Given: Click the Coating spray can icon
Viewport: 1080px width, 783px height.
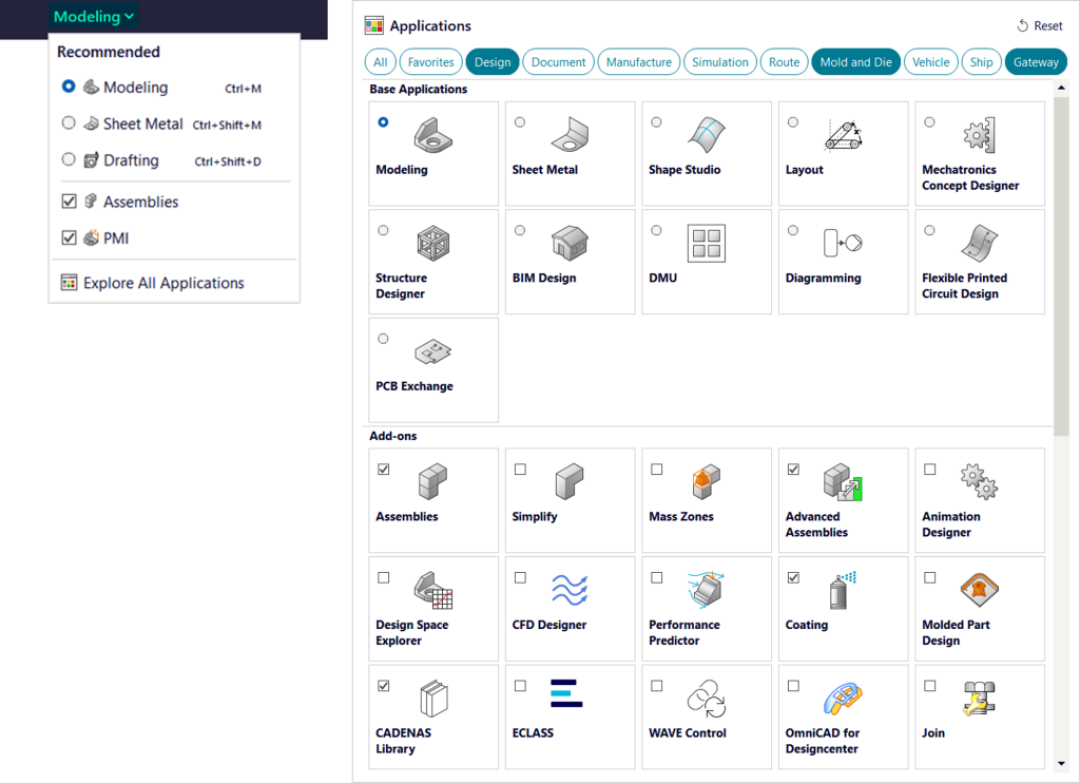Looking at the screenshot, I should click(843, 590).
